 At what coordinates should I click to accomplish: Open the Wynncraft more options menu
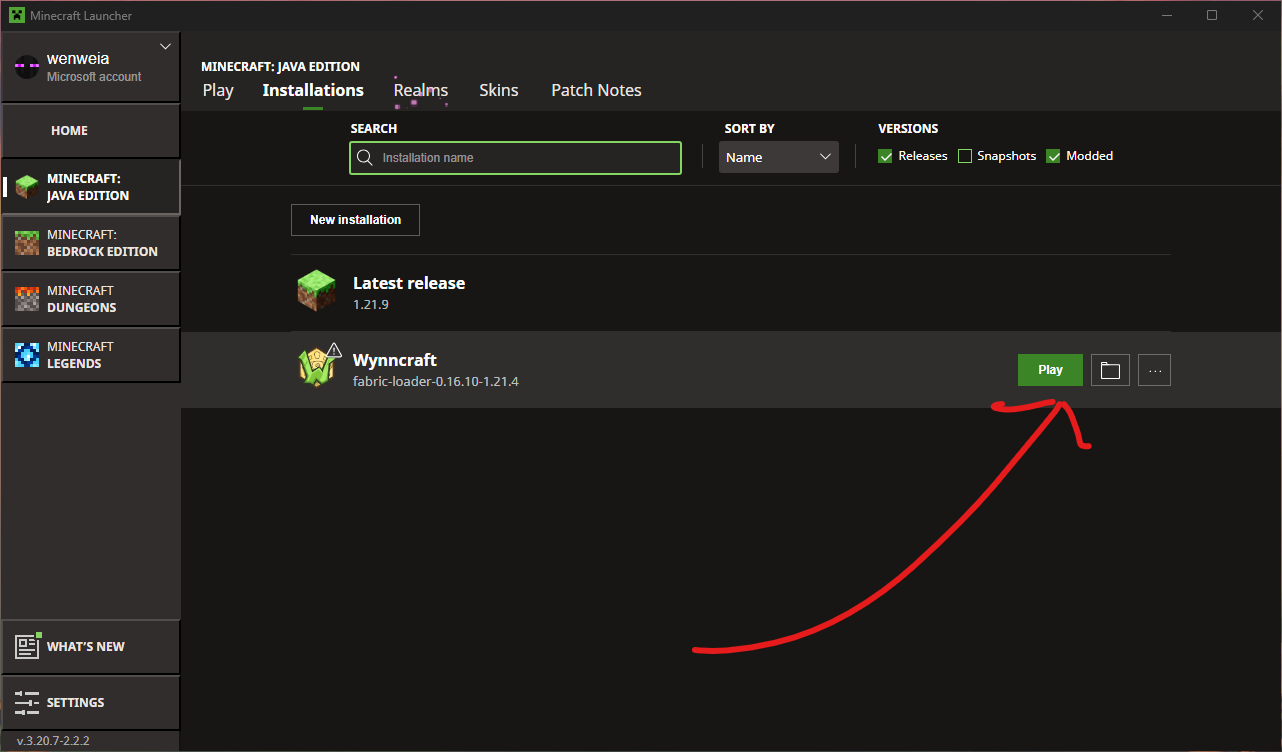pyautogui.click(x=1154, y=369)
